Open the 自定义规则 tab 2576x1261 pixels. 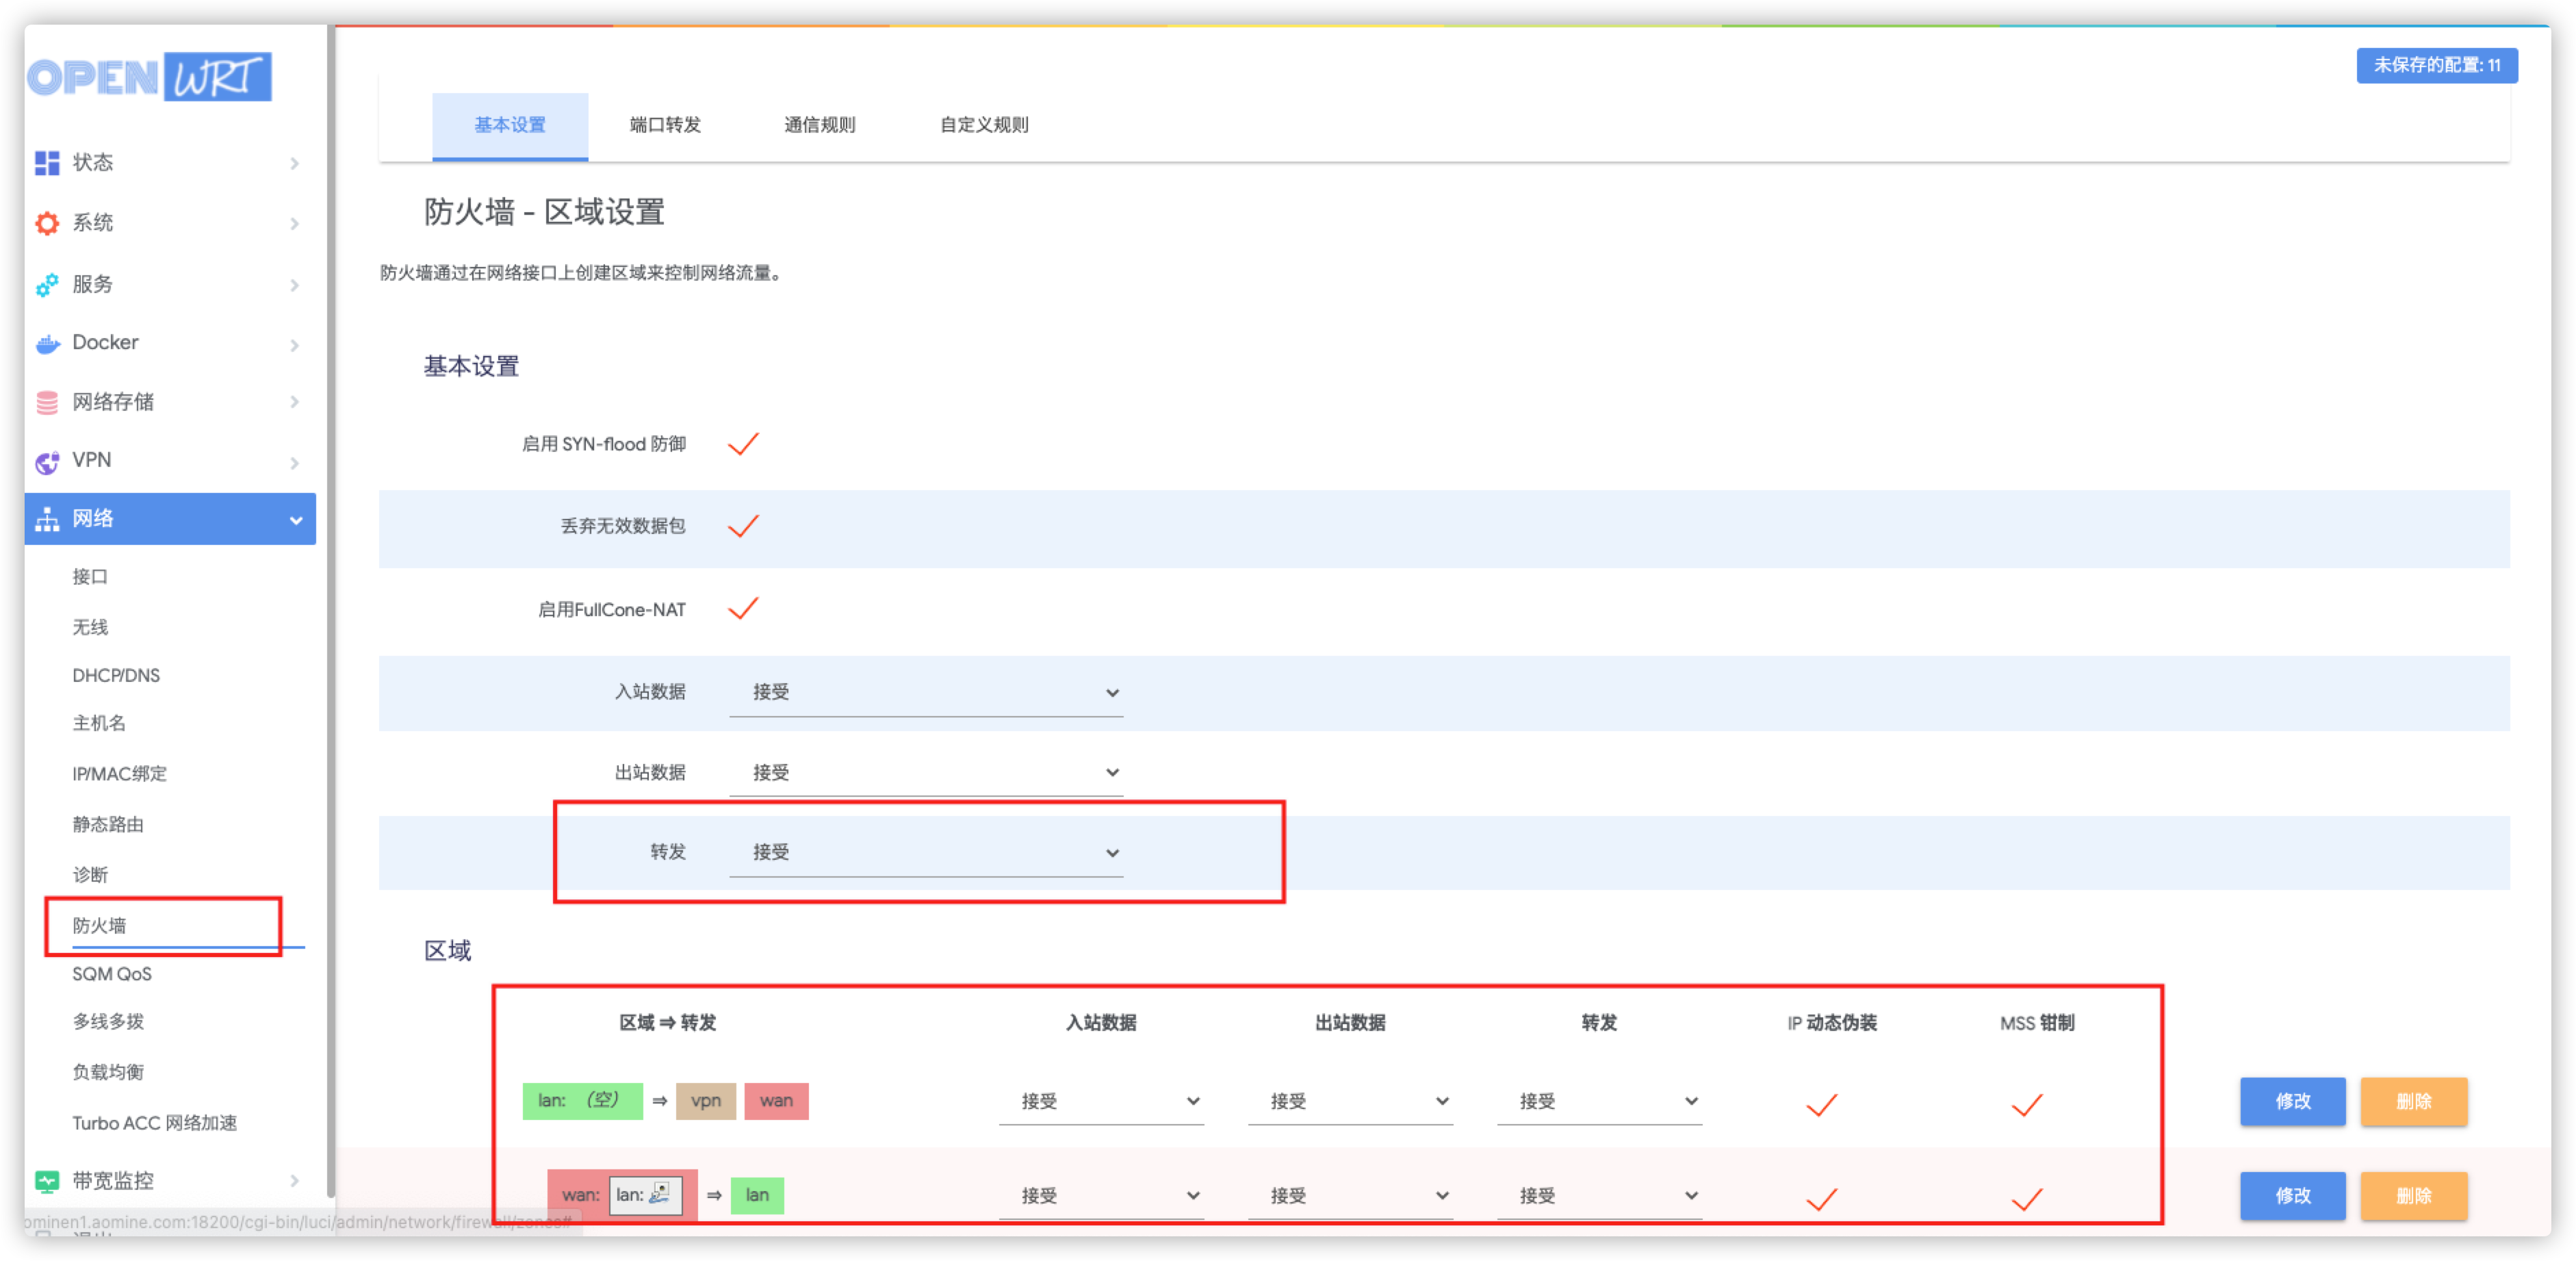984,125
